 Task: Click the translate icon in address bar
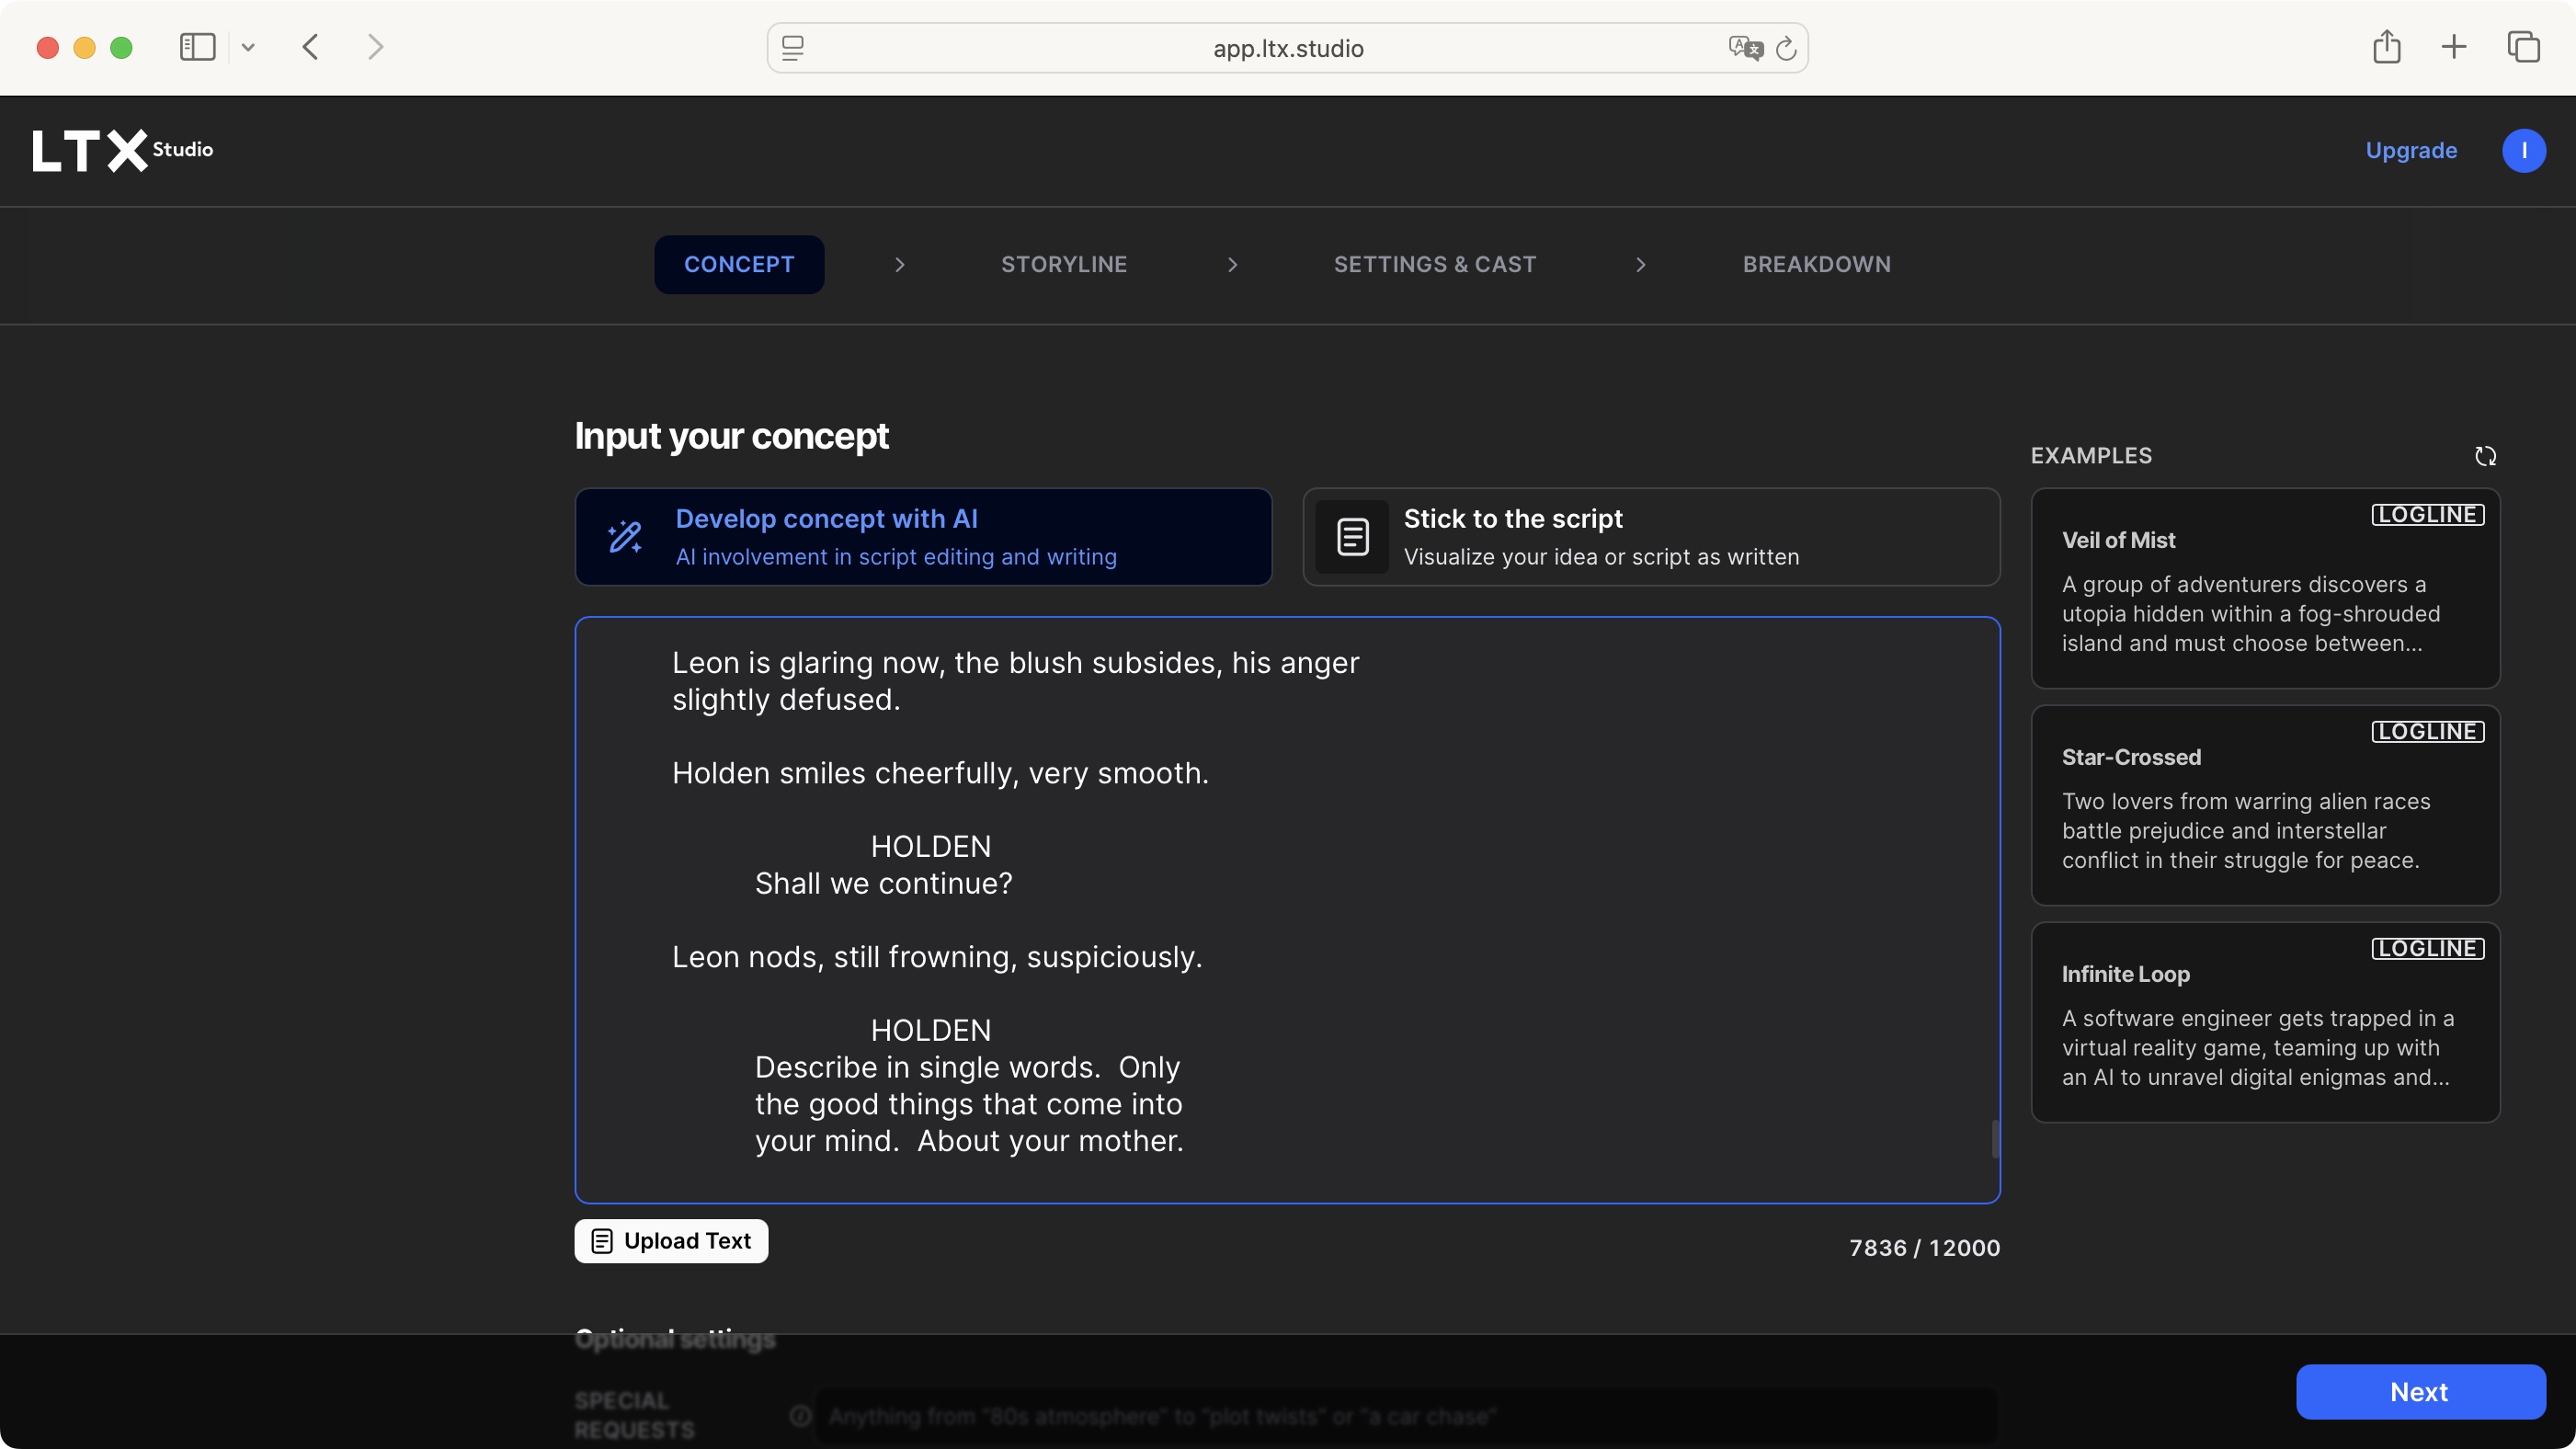point(1745,47)
